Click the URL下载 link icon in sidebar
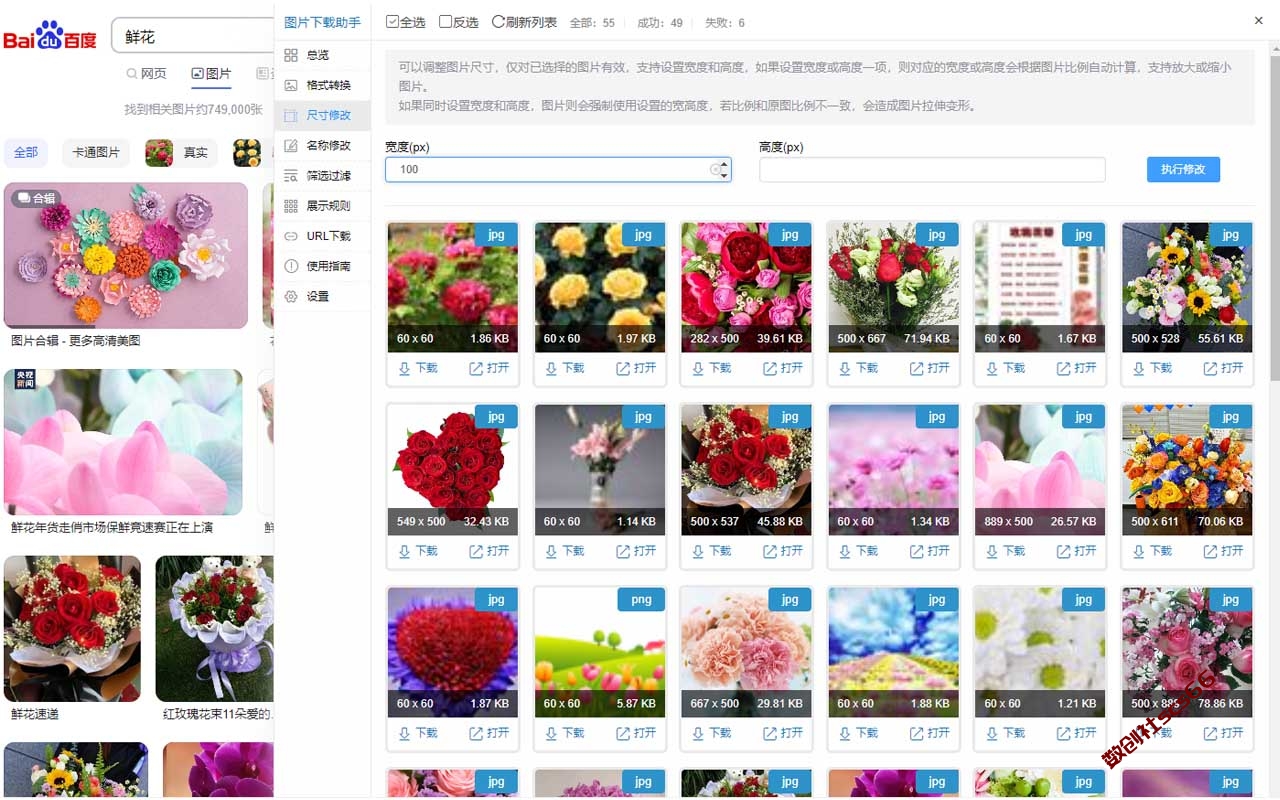Screen dimensions: 1280x800 [x=291, y=236]
